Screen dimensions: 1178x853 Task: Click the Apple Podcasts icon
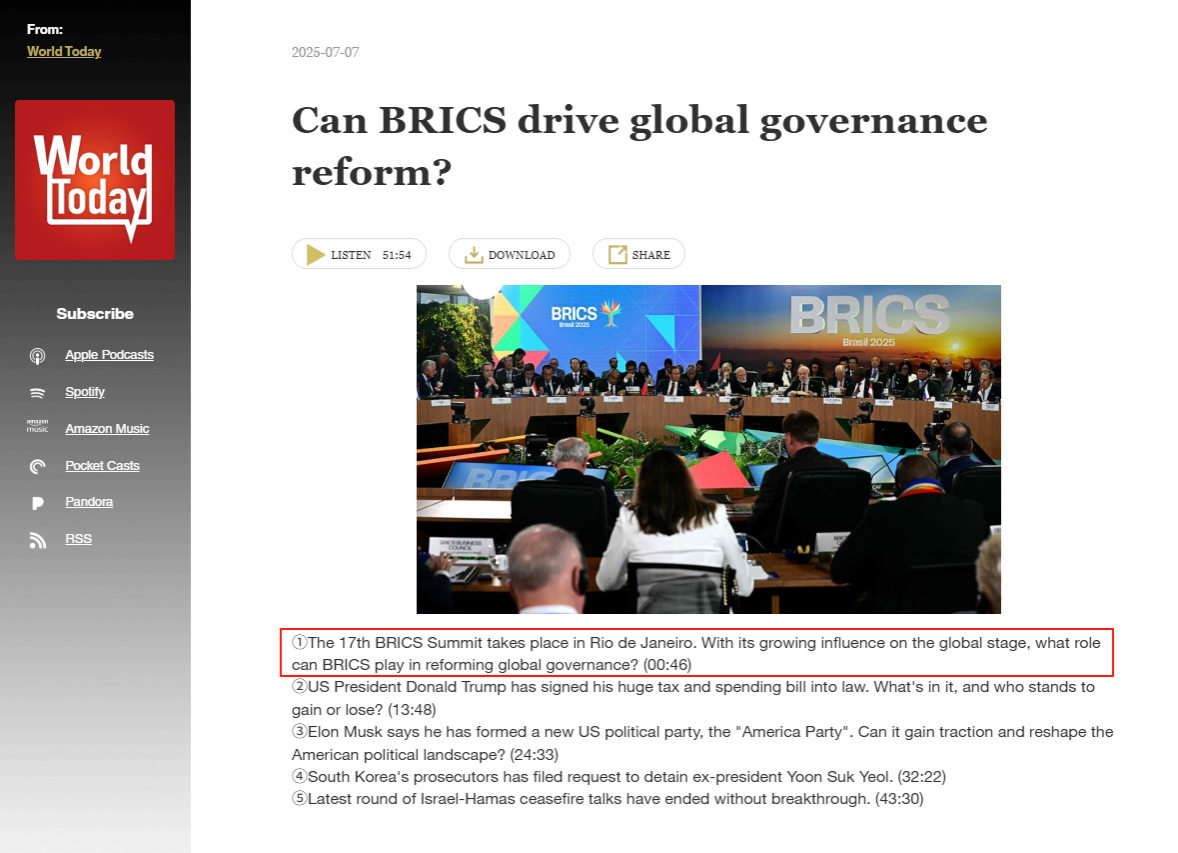tap(38, 355)
